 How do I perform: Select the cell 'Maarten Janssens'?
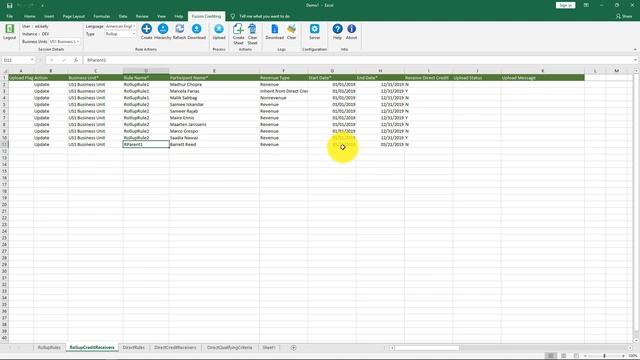[x=214, y=124]
